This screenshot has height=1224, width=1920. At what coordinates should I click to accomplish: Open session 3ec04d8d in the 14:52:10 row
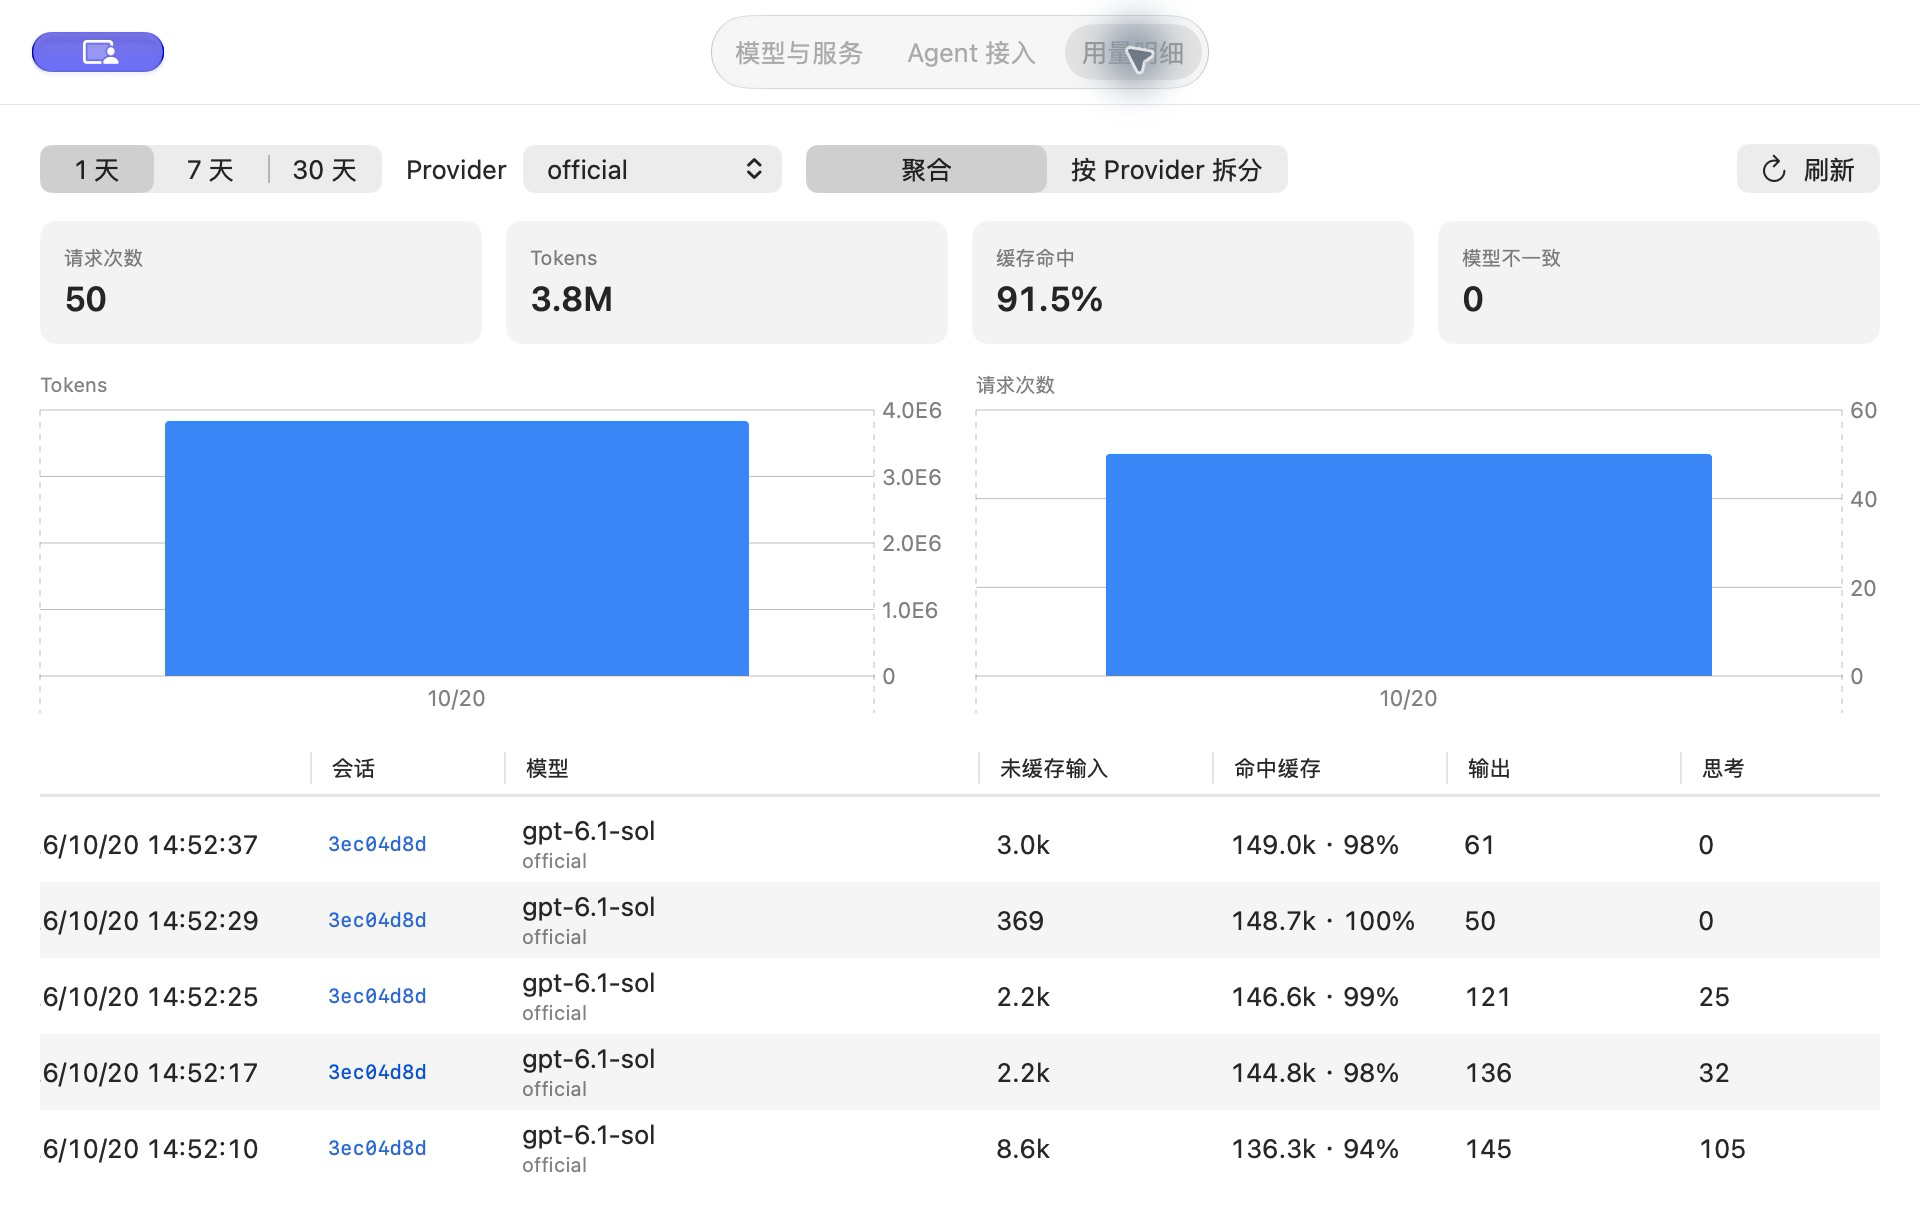pyautogui.click(x=377, y=1148)
